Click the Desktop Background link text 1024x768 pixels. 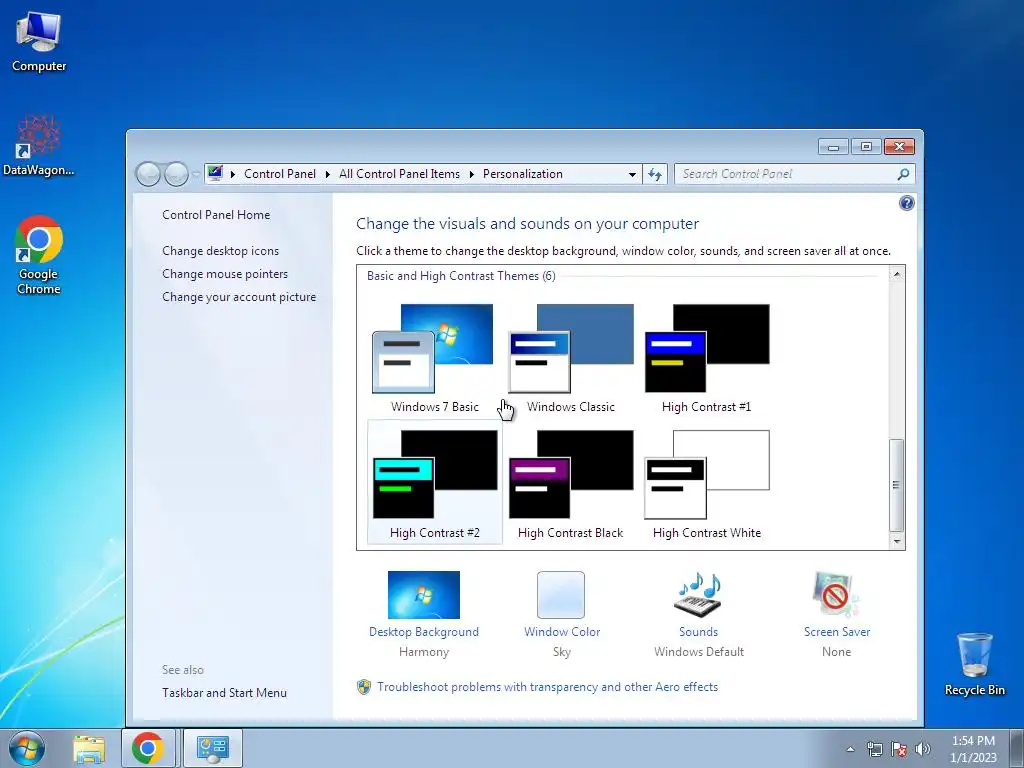click(x=424, y=632)
